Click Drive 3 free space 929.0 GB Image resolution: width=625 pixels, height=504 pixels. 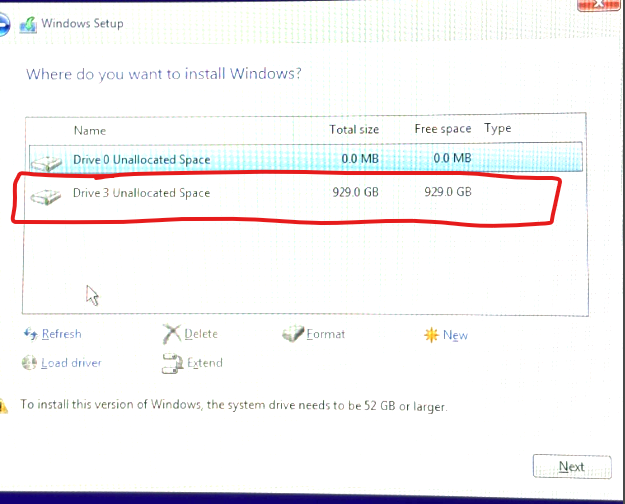tap(448, 192)
